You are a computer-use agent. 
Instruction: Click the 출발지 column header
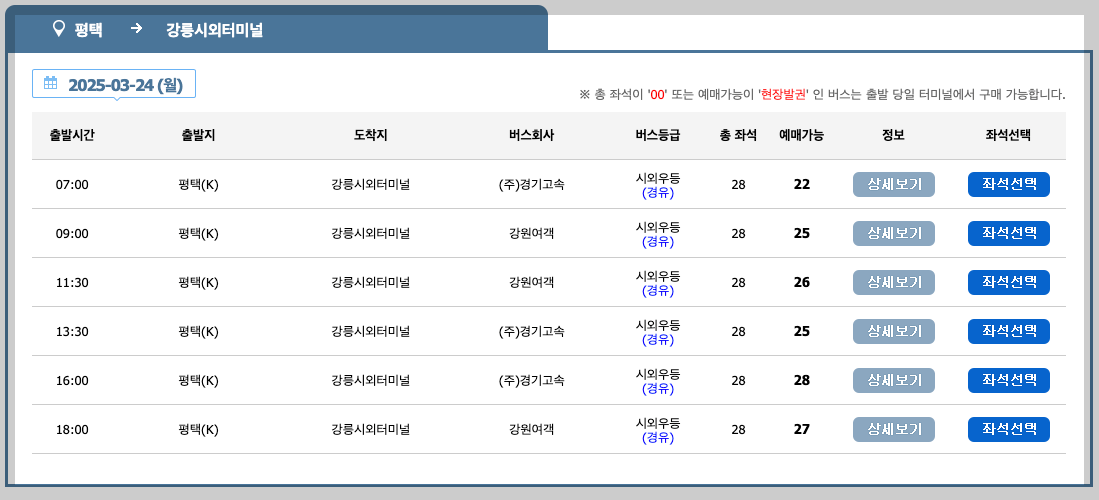click(198, 136)
